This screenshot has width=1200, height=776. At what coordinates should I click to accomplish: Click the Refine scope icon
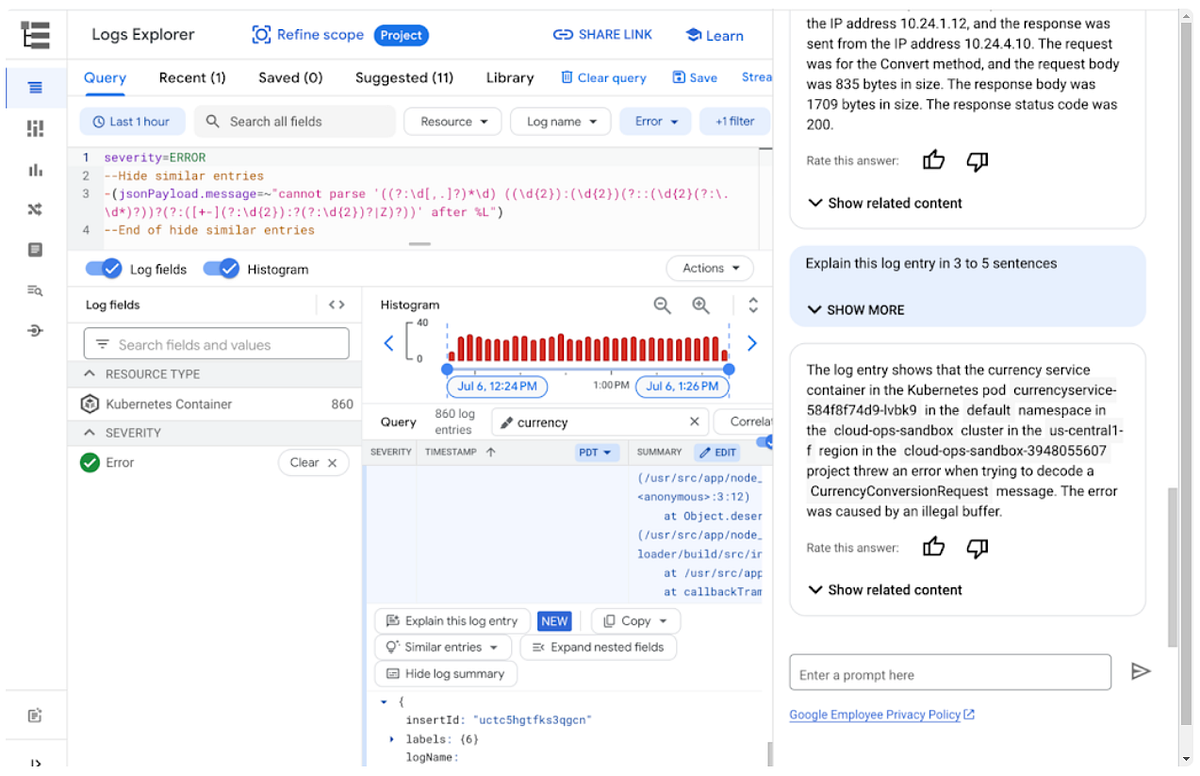[x=261, y=35]
